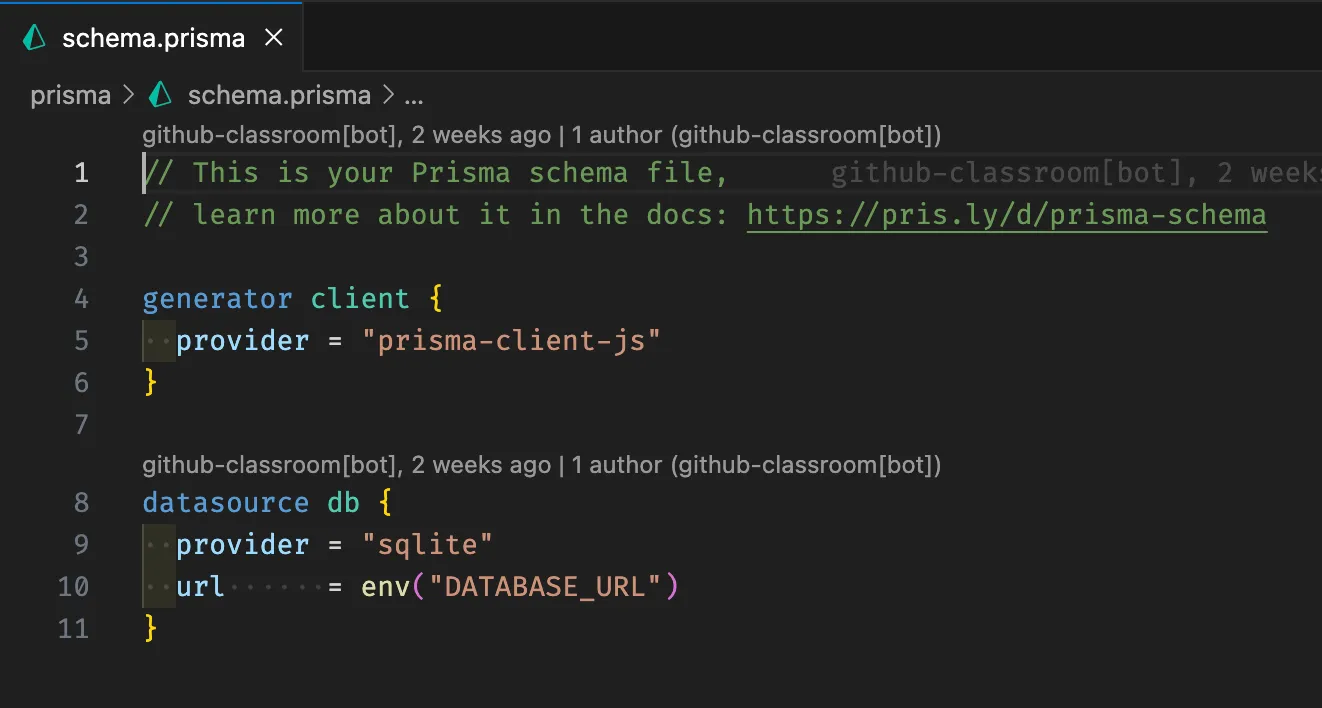Click the "DATABASE_URL" string
Screen dimensions: 1322x708
[545, 587]
